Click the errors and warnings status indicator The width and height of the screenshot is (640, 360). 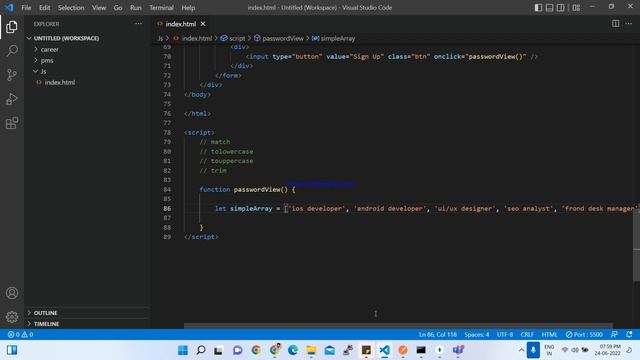click(x=20, y=334)
